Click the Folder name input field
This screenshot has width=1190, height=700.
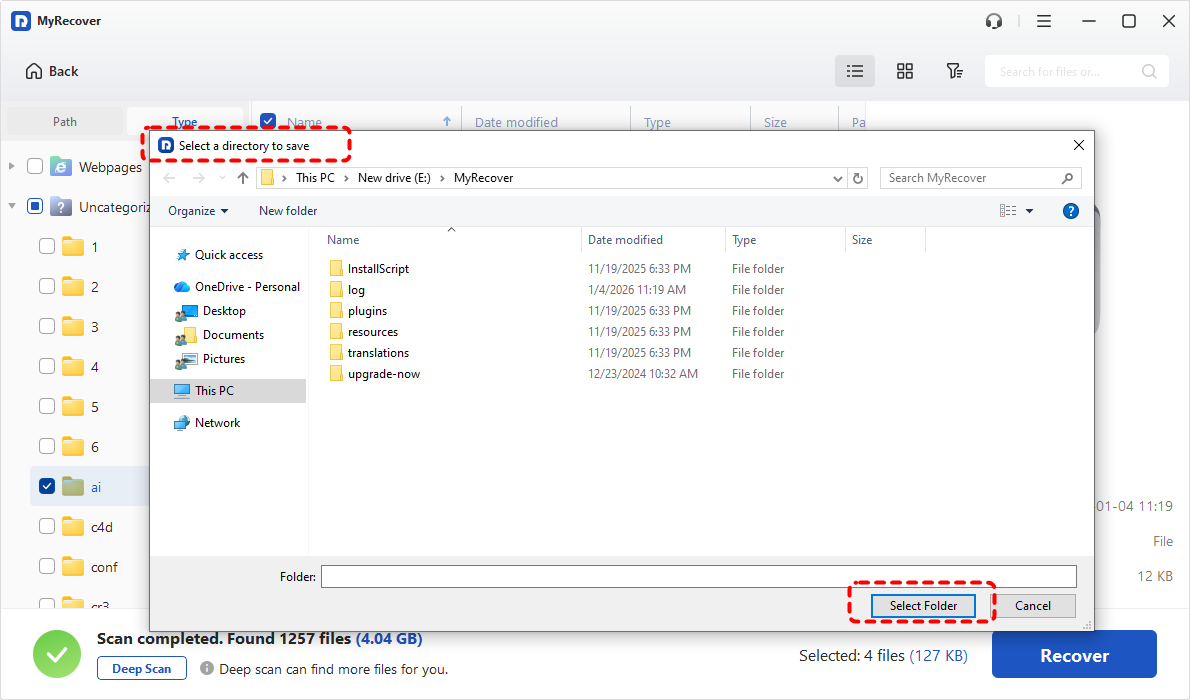pos(698,576)
